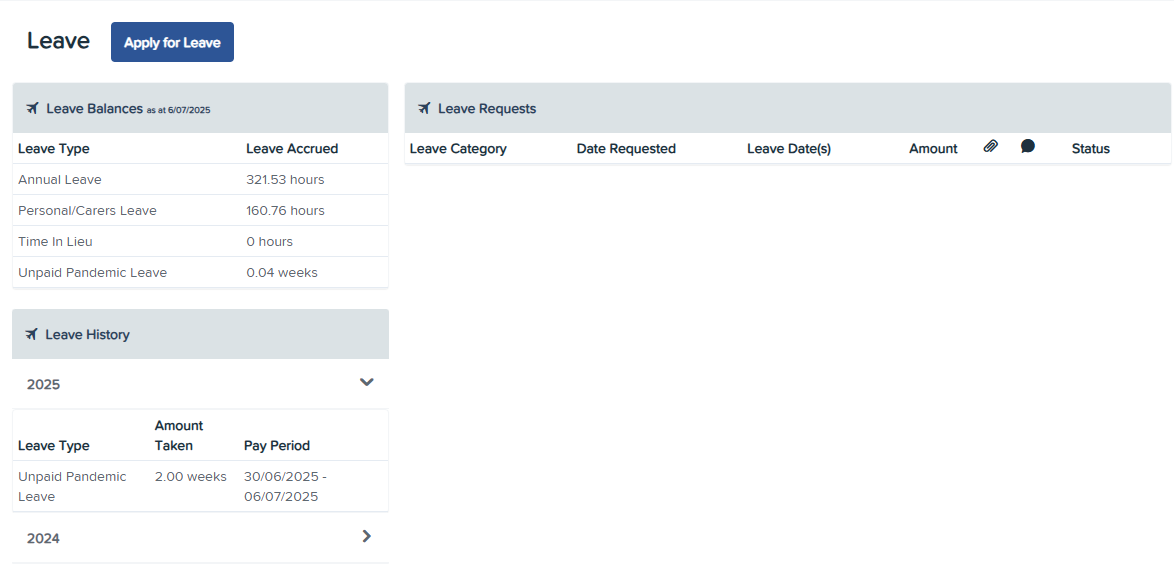Select the 2024 year label in Leave History

43,538
